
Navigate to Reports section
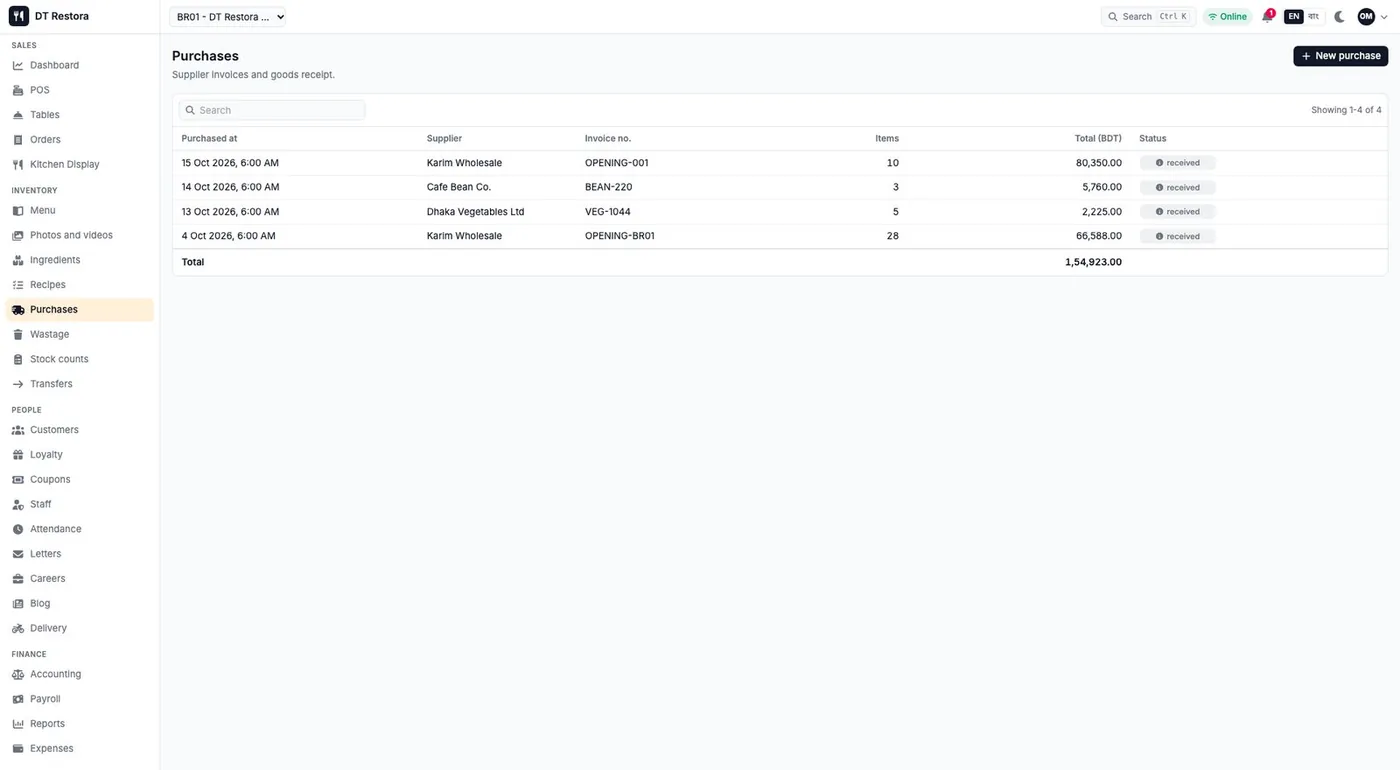tap(47, 724)
